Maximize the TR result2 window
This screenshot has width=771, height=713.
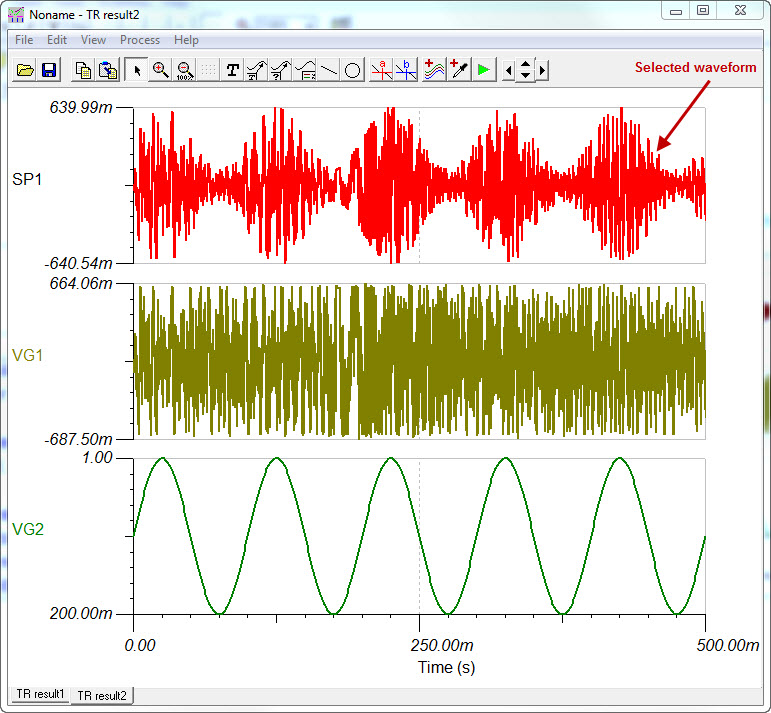point(703,10)
